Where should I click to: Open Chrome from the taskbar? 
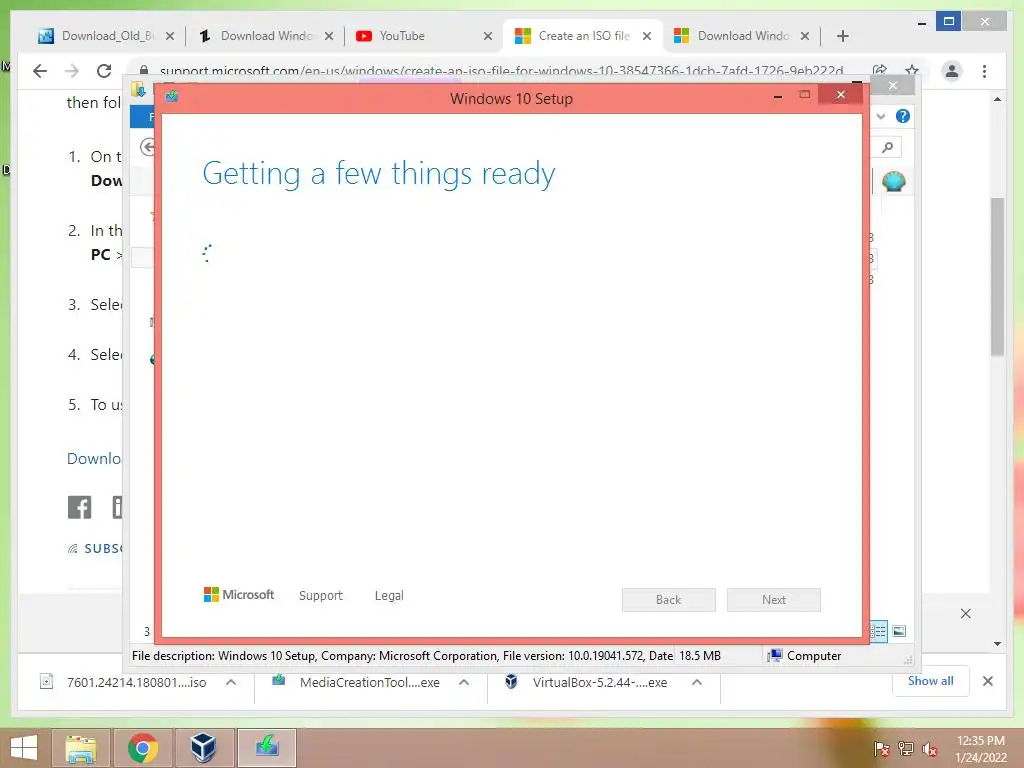pyautogui.click(x=142, y=748)
